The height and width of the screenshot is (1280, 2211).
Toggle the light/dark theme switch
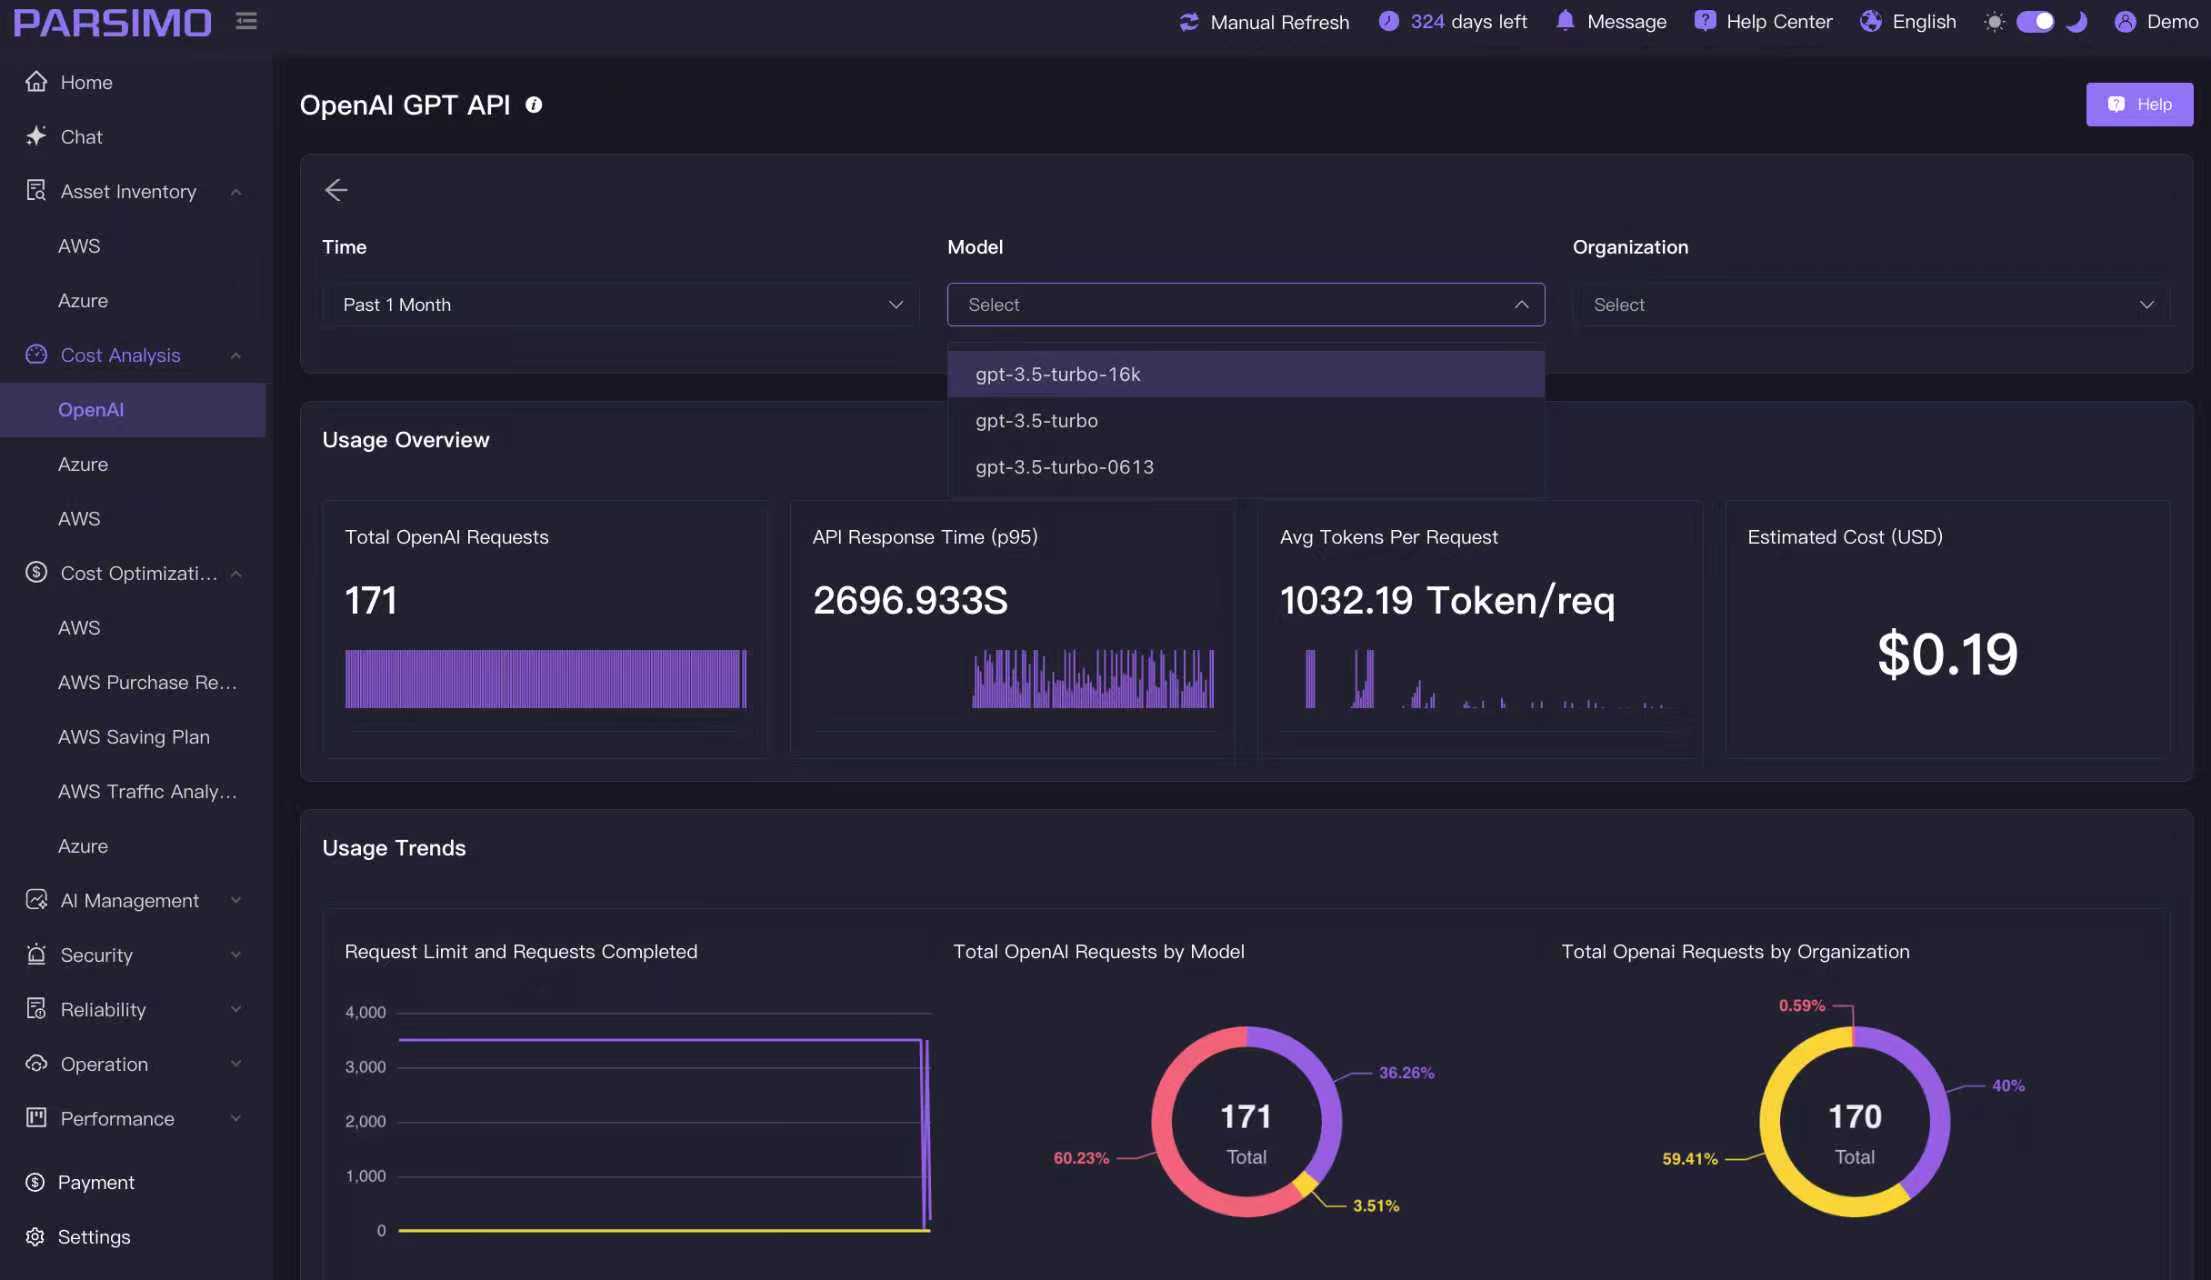point(2034,22)
